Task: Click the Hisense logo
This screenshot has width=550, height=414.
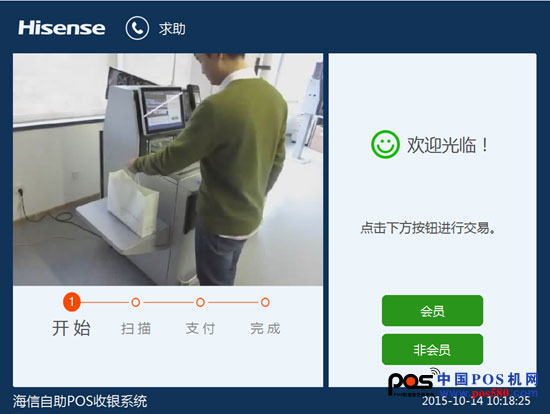Action: pyautogui.click(x=62, y=28)
